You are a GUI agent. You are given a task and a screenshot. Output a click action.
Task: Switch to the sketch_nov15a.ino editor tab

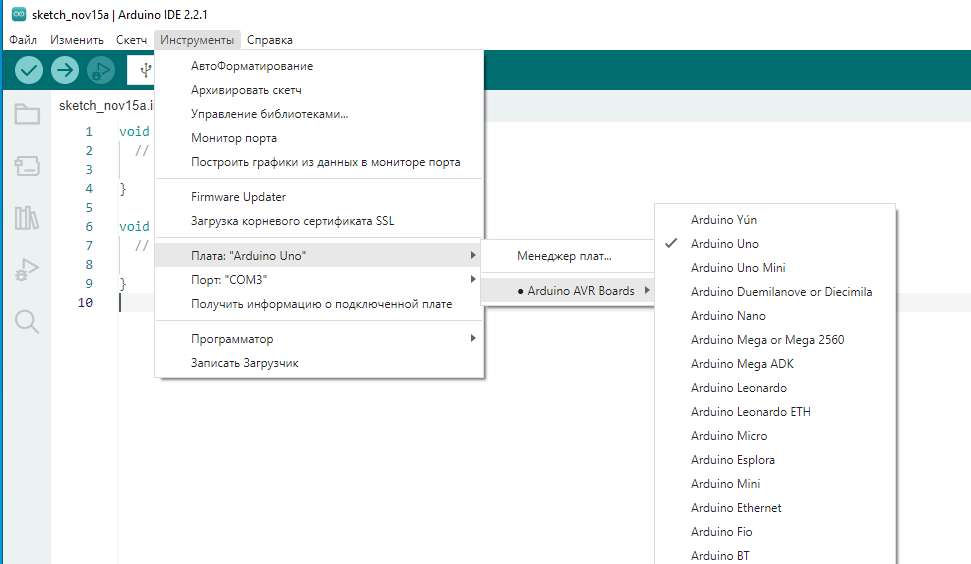click(x=105, y=105)
